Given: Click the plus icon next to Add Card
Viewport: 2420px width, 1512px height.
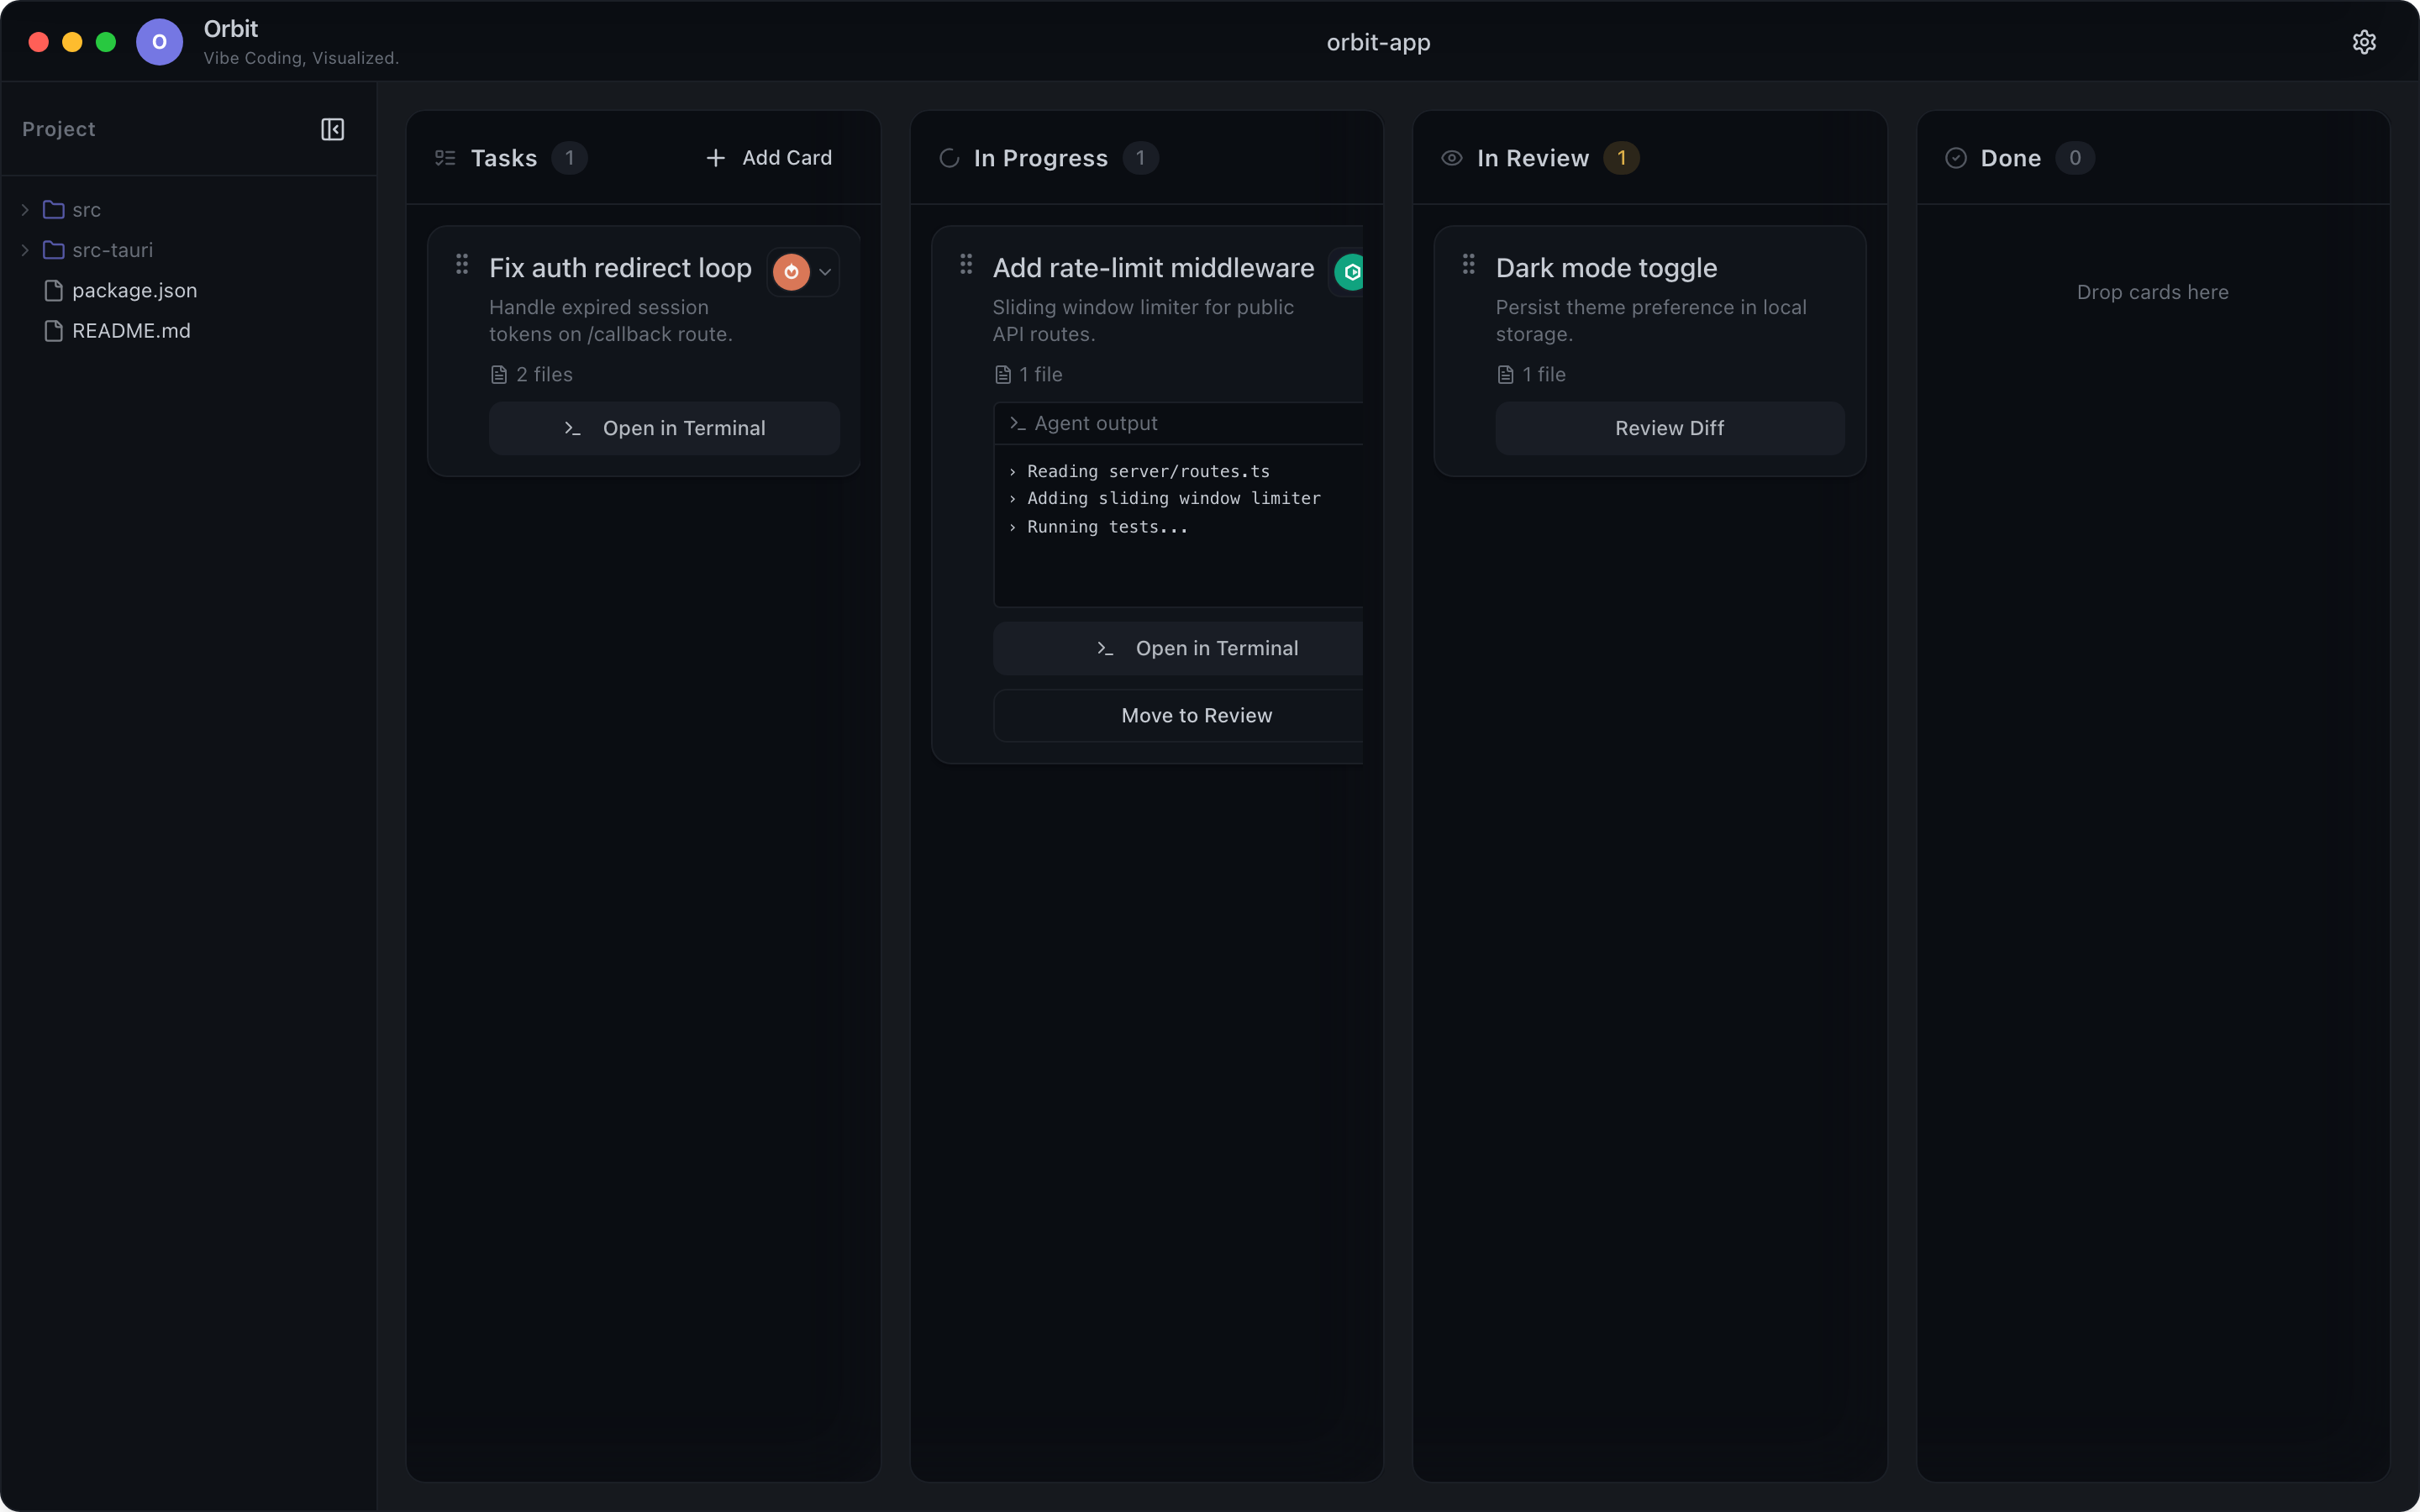Looking at the screenshot, I should pyautogui.click(x=716, y=158).
